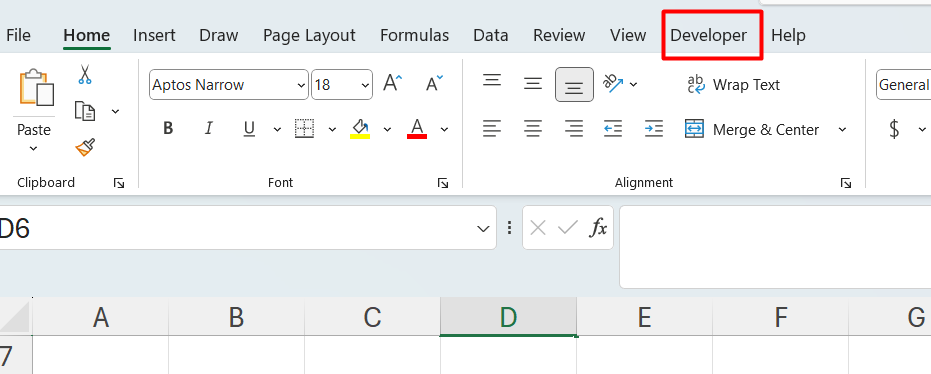
Task: Select column A header
Action: 100,318
